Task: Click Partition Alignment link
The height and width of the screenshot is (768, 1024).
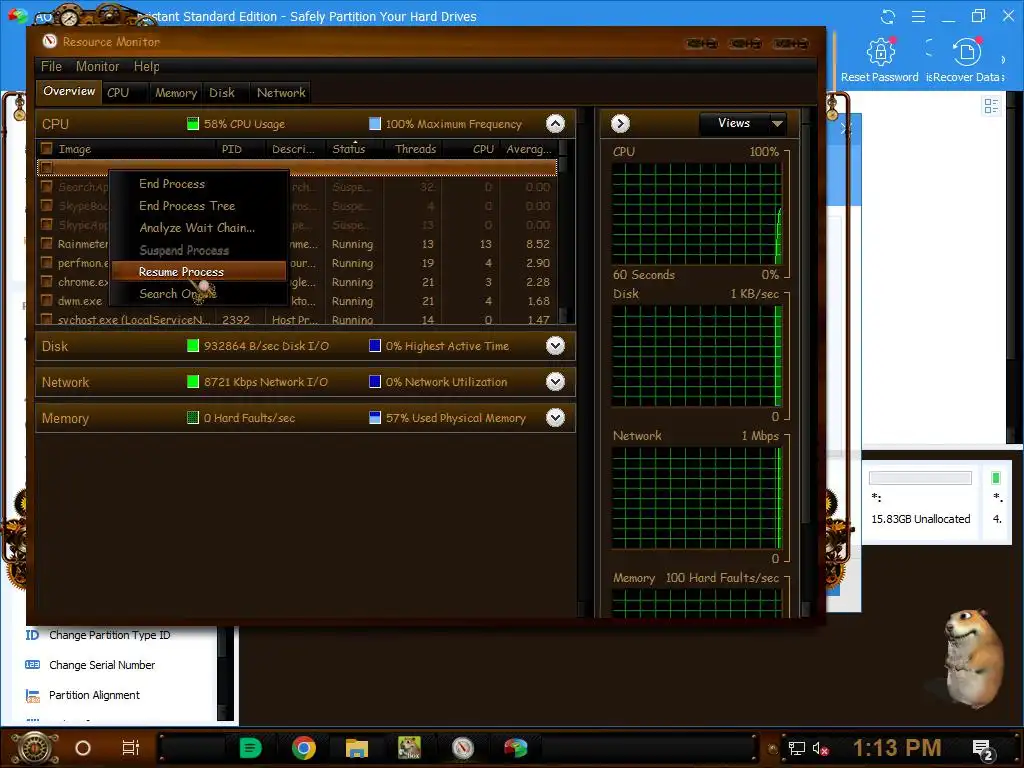Action: point(94,695)
